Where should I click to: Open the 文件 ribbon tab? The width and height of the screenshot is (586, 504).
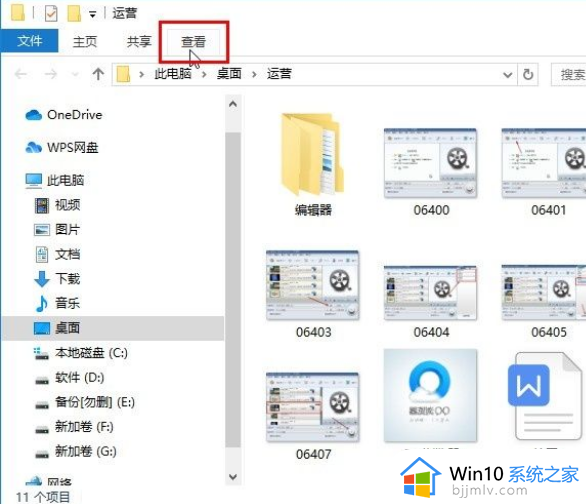click(x=29, y=41)
